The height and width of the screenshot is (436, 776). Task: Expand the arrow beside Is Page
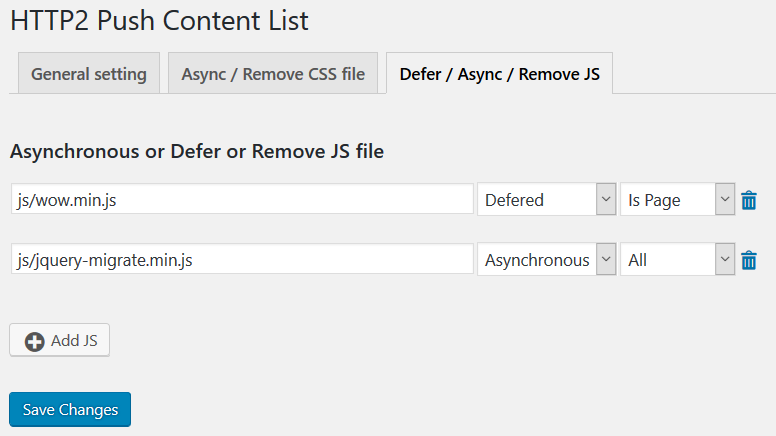coord(725,200)
